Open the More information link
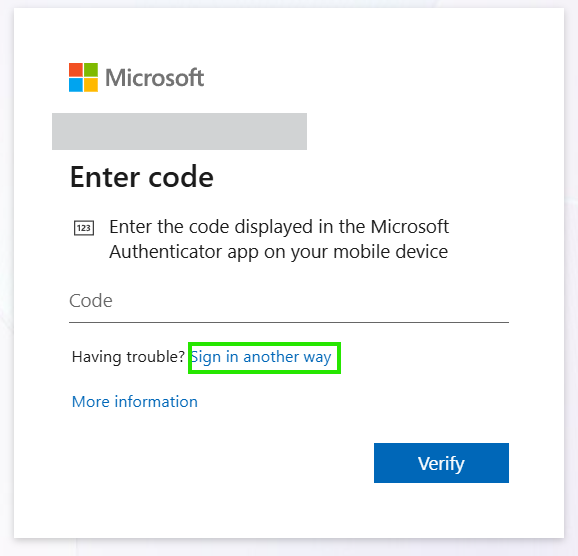Image resolution: width=578 pixels, height=556 pixels. coord(135,402)
